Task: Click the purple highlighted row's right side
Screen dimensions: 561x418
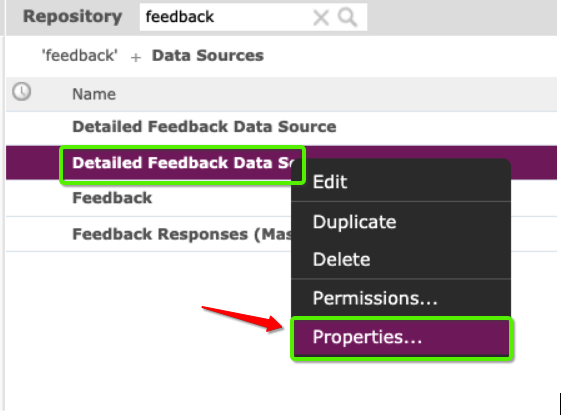Action: pyautogui.click(x=534, y=163)
